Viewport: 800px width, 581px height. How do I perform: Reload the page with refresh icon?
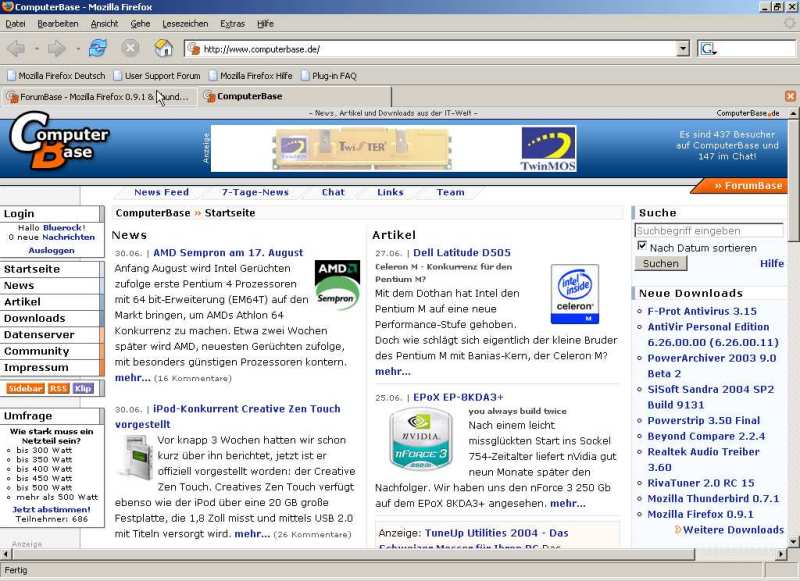point(97,48)
